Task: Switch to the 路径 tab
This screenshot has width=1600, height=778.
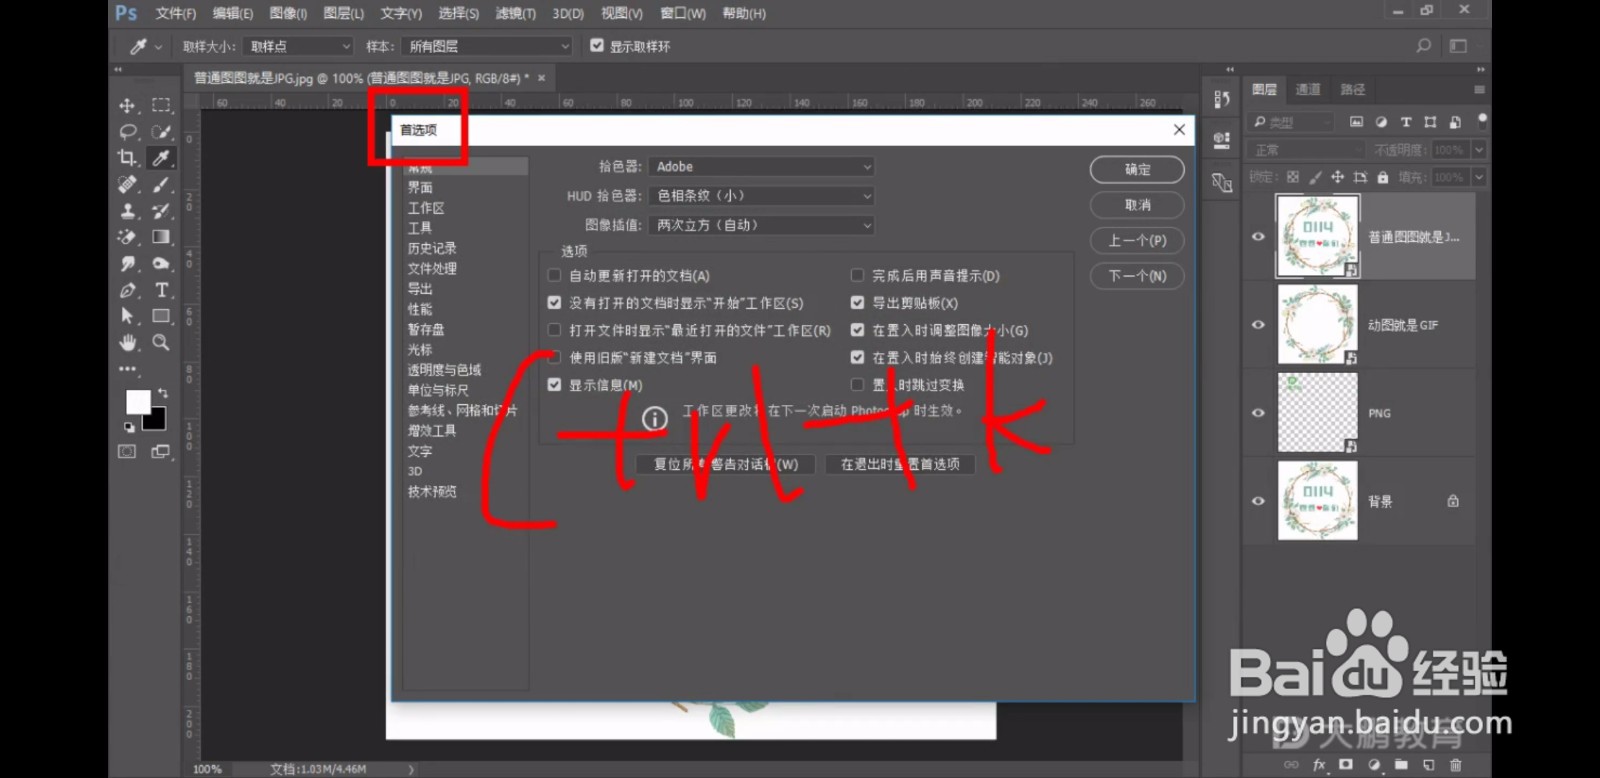Action: [1352, 89]
